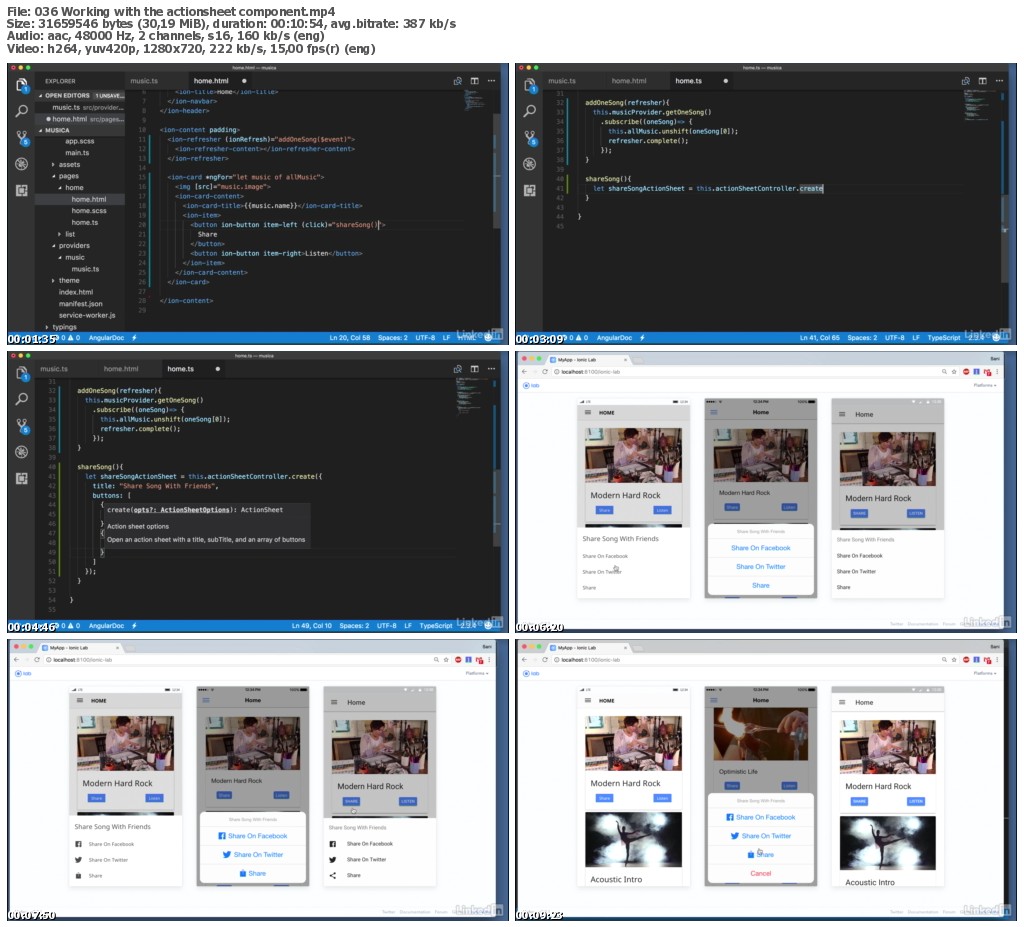
Task: Select MyApp - Ionic Lab tab, 00:06:20 frame
Action: [x=589, y=360]
